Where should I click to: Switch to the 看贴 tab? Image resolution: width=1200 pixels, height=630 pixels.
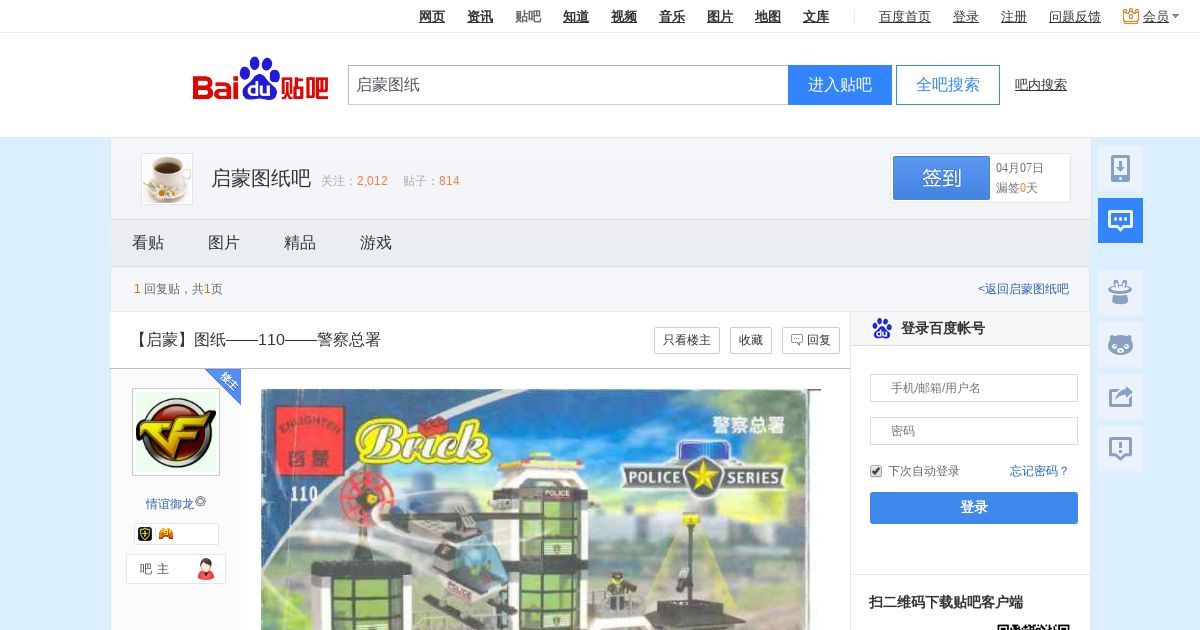pyautogui.click(x=148, y=243)
